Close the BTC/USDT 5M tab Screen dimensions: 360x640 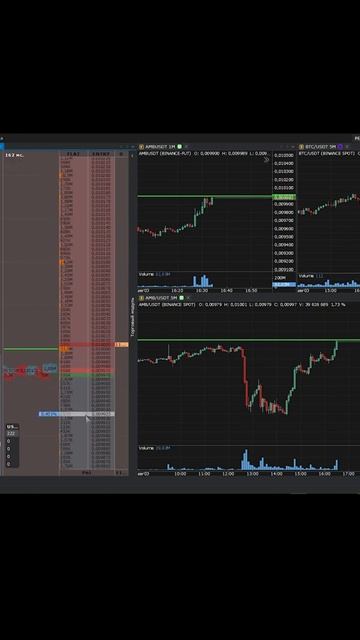click(x=347, y=147)
